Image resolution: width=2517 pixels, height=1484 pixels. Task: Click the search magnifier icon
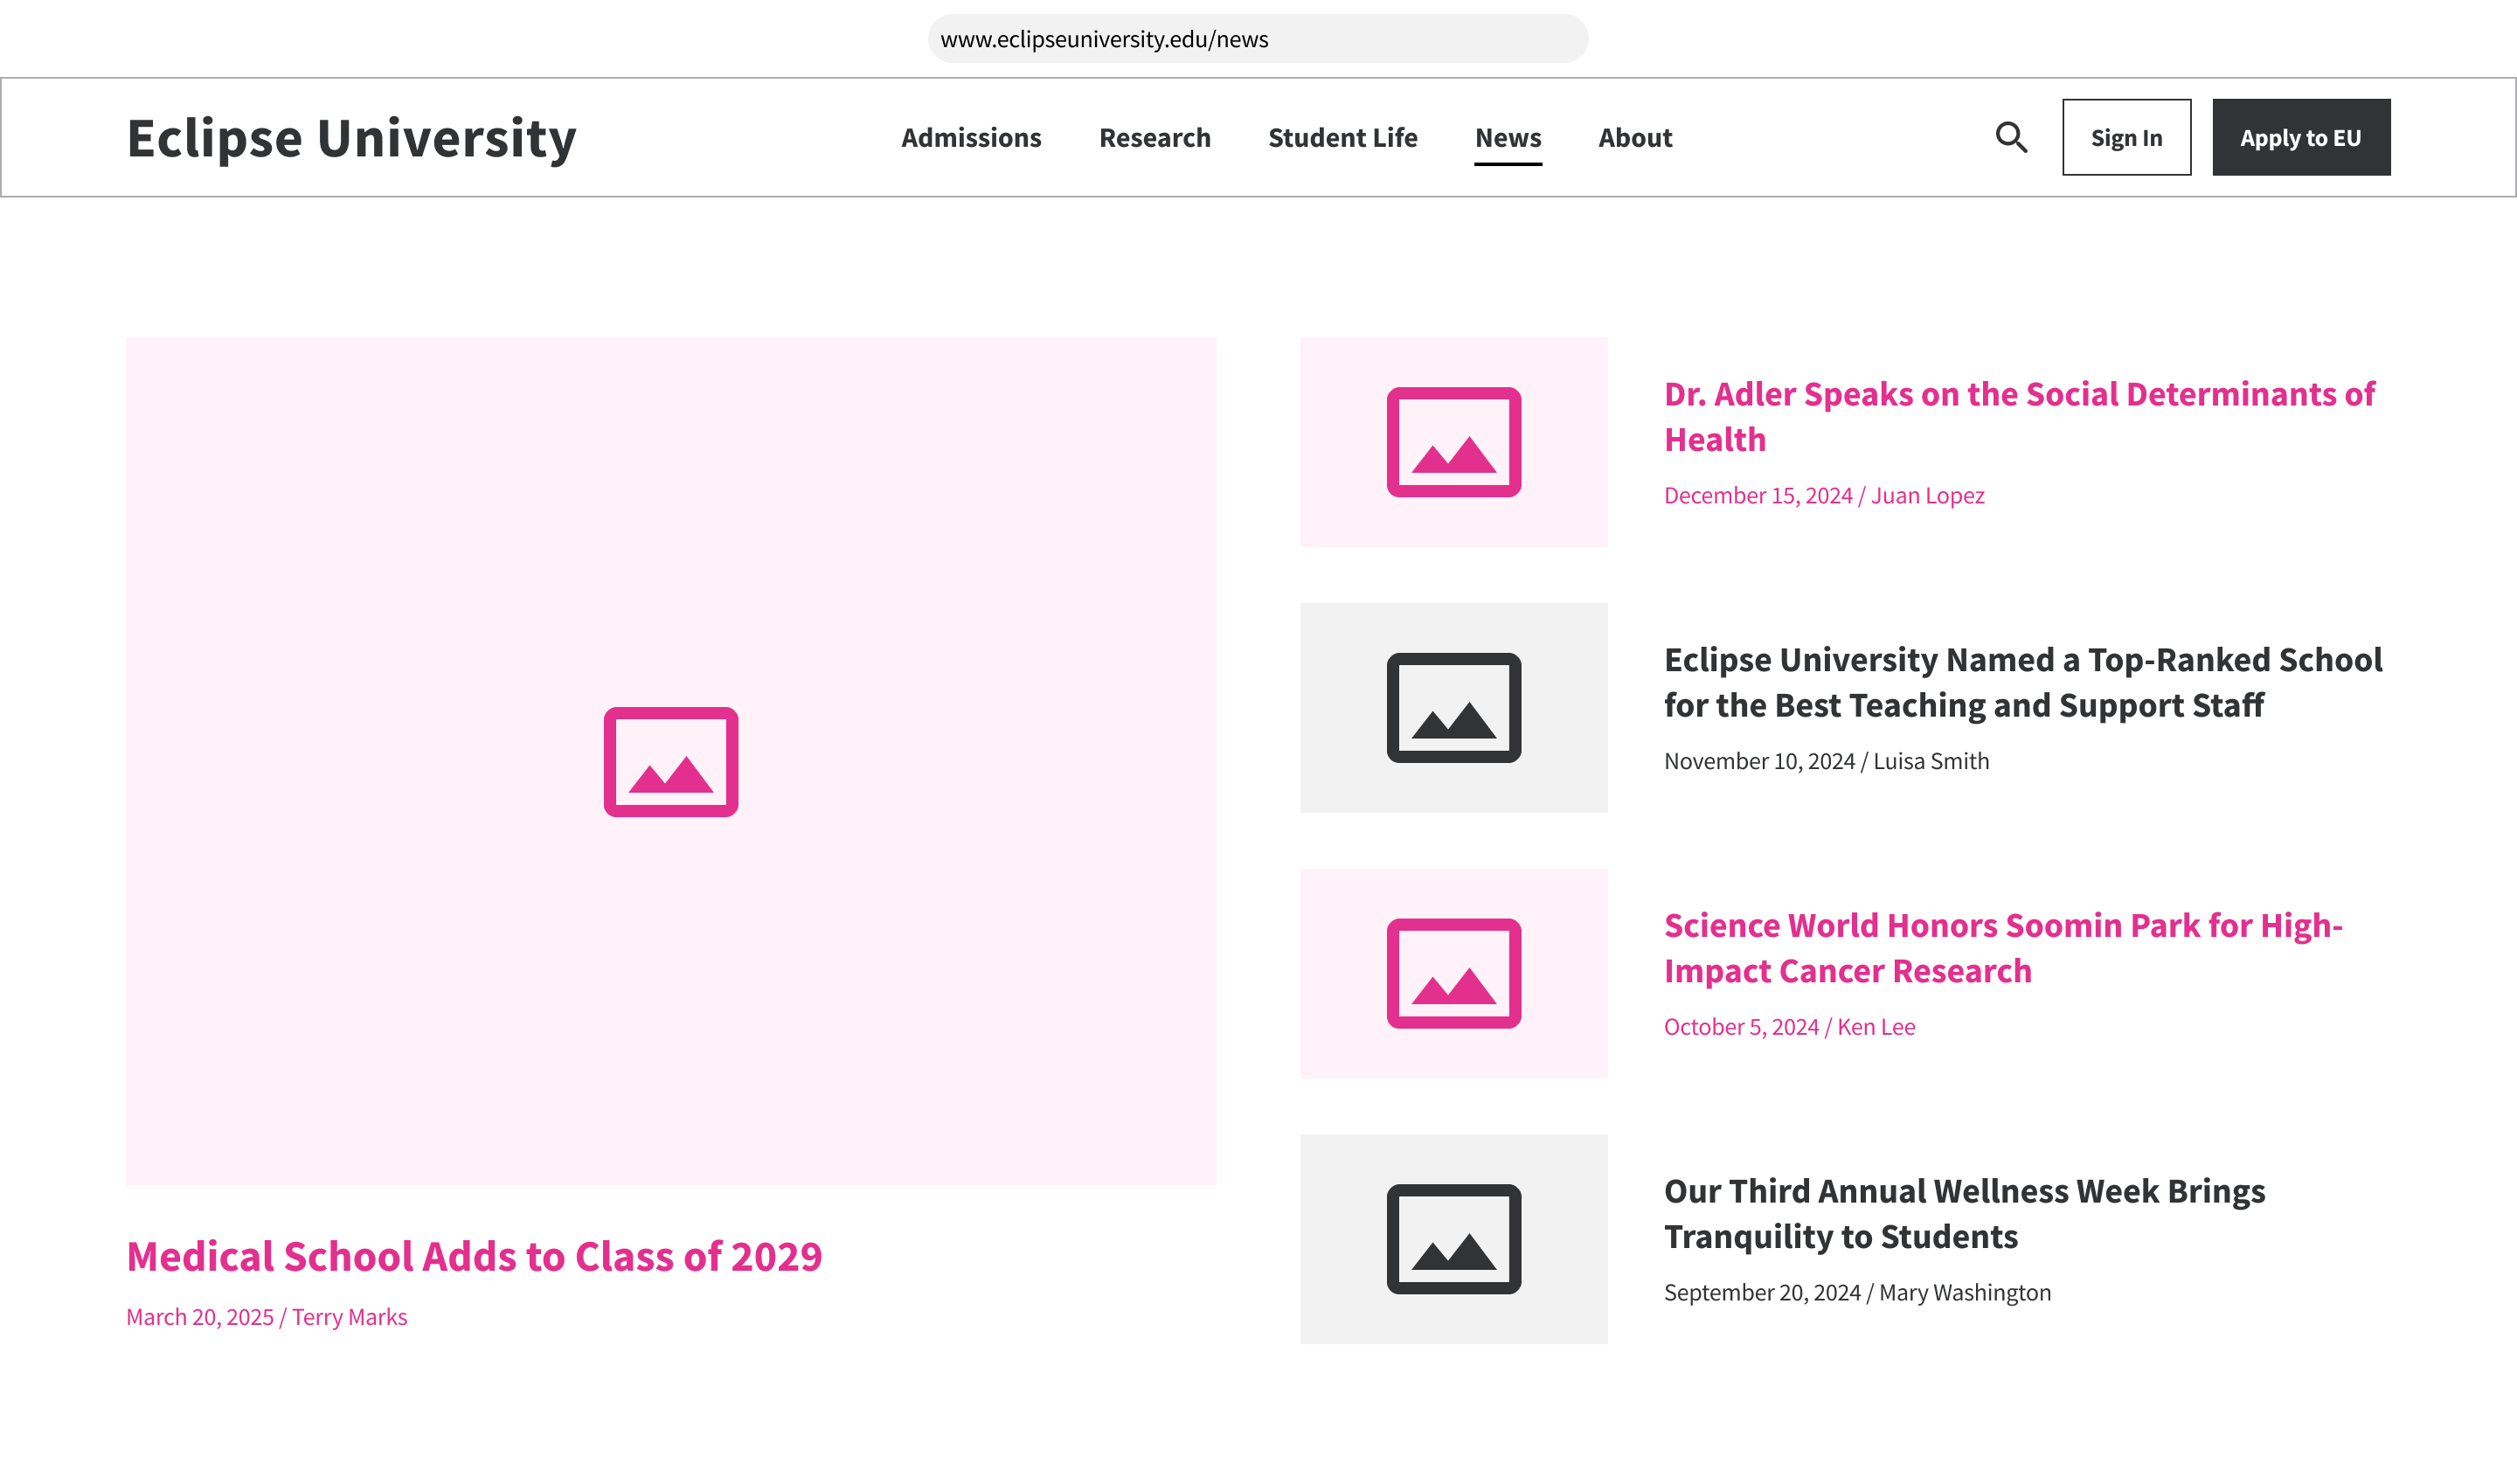click(2011, 137)
